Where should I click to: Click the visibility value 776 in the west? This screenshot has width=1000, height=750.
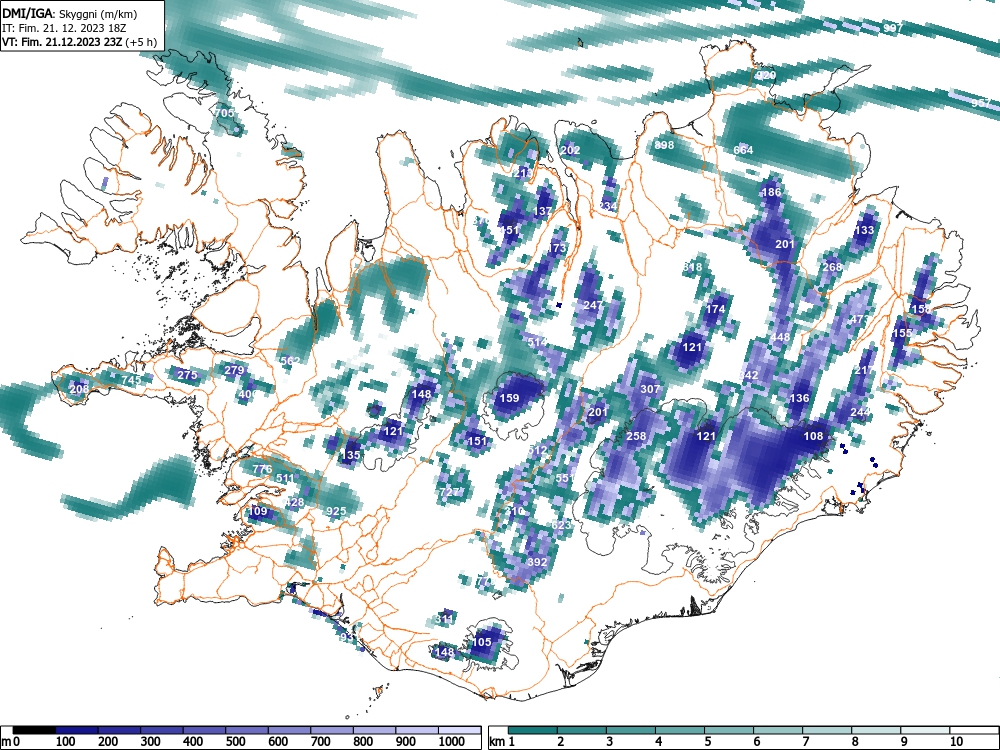point(262,469)
